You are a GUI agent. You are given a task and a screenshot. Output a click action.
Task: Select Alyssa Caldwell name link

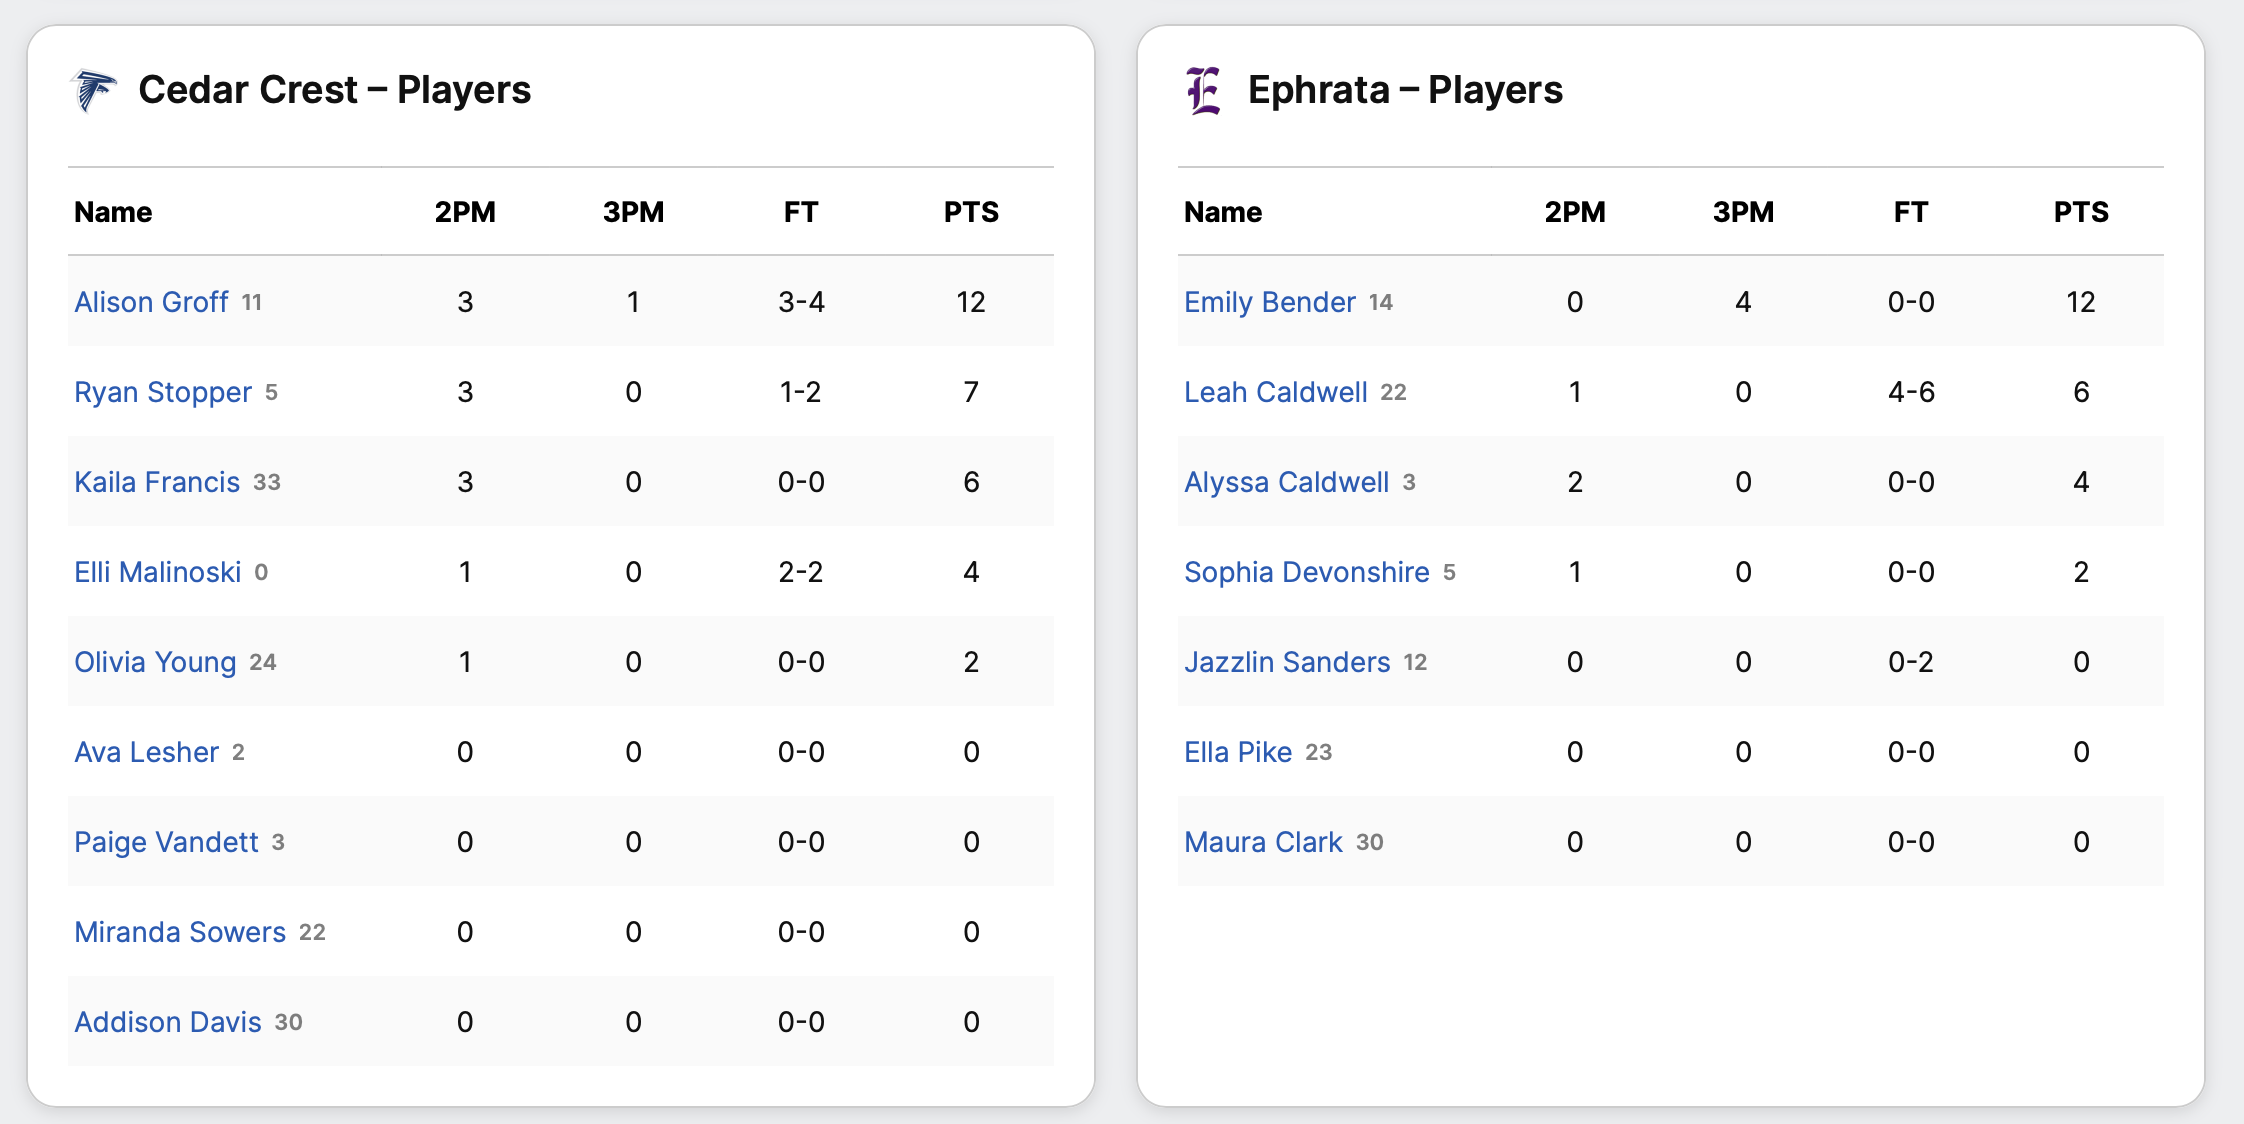point(1286,482)
